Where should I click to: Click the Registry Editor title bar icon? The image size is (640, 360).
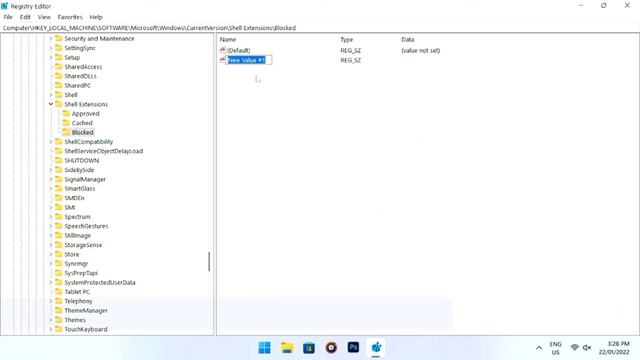pos(4,6)
